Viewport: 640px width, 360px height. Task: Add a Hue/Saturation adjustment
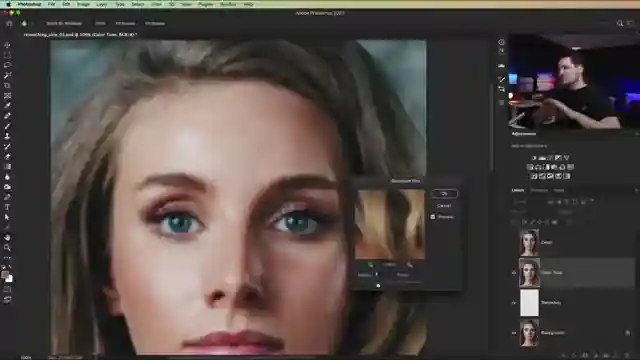530,167
